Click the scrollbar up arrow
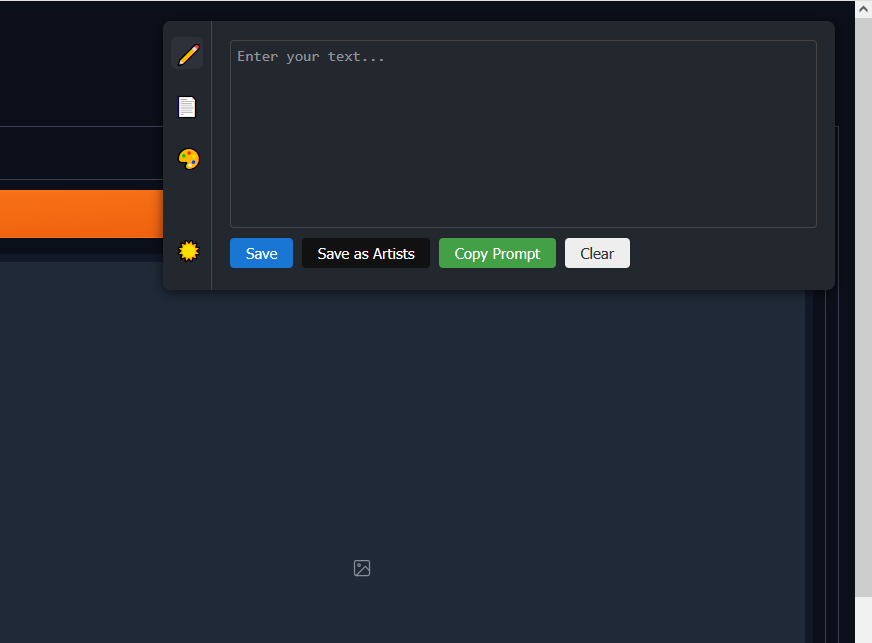Image resolution: width=872 pixels, height=643 pixels. click(864, 9)
